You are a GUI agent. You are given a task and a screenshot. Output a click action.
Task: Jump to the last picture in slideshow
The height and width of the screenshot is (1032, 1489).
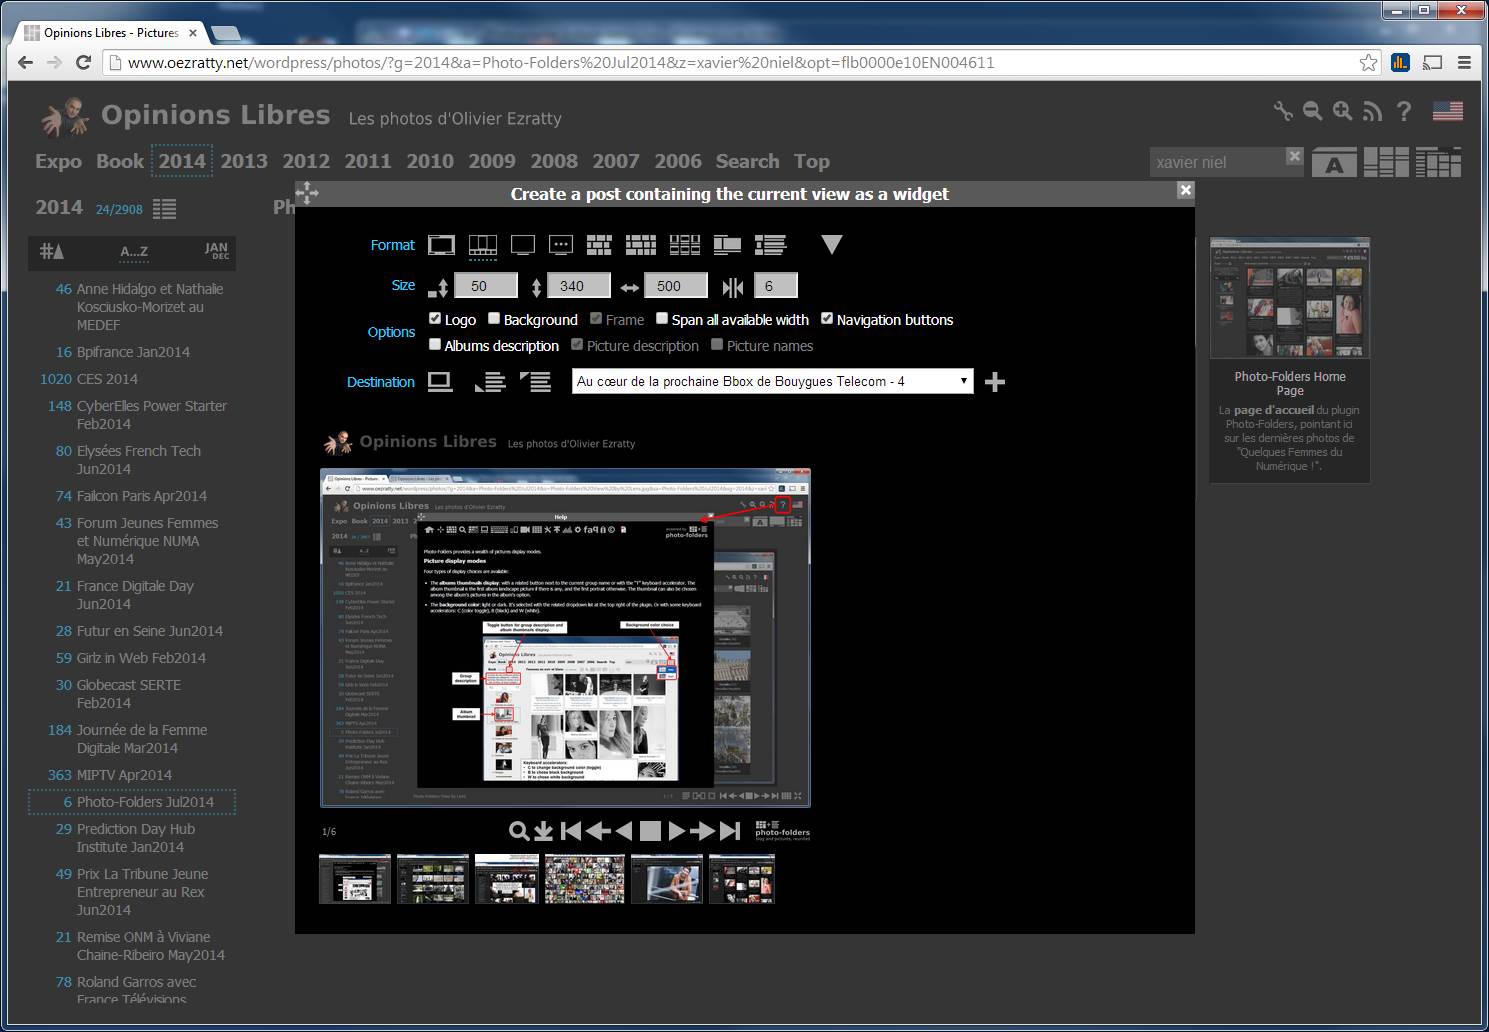pyautogui.click(x=731, y=831)
